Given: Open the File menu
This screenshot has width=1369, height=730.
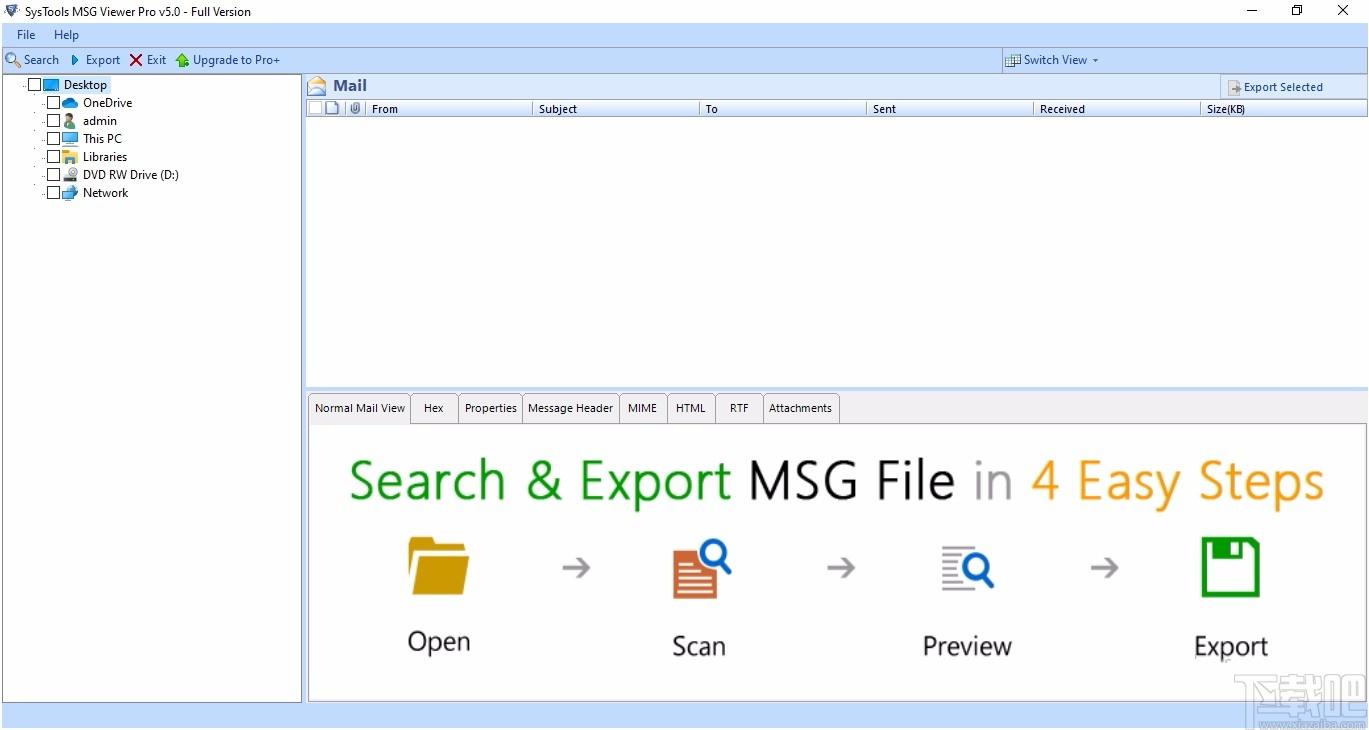Looking at the screenshot, I should pos(26,35).
